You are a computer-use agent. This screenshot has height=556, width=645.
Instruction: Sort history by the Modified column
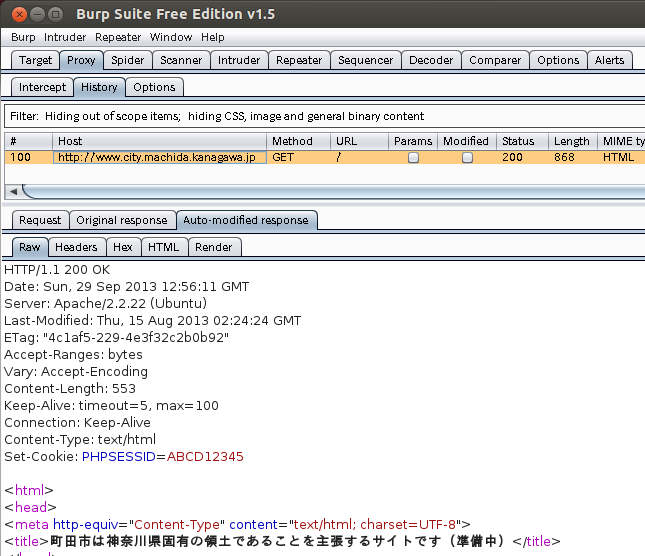pos(466,141)
